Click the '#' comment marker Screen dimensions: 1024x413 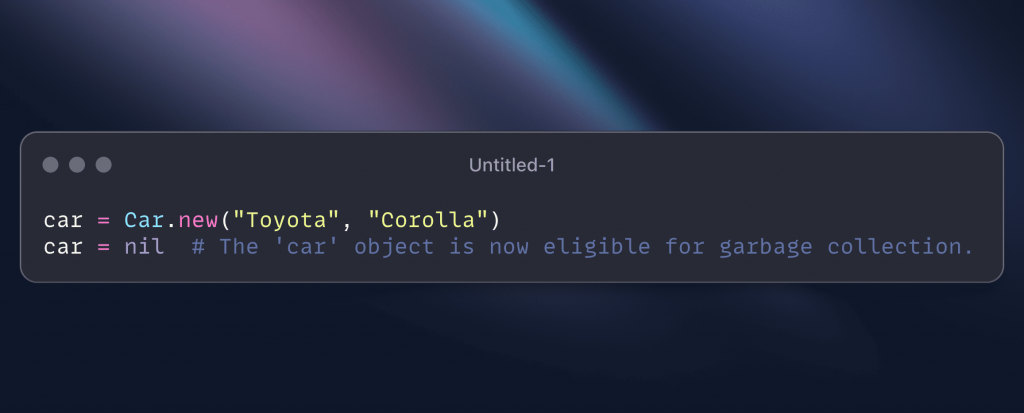(x=199, y=247)
